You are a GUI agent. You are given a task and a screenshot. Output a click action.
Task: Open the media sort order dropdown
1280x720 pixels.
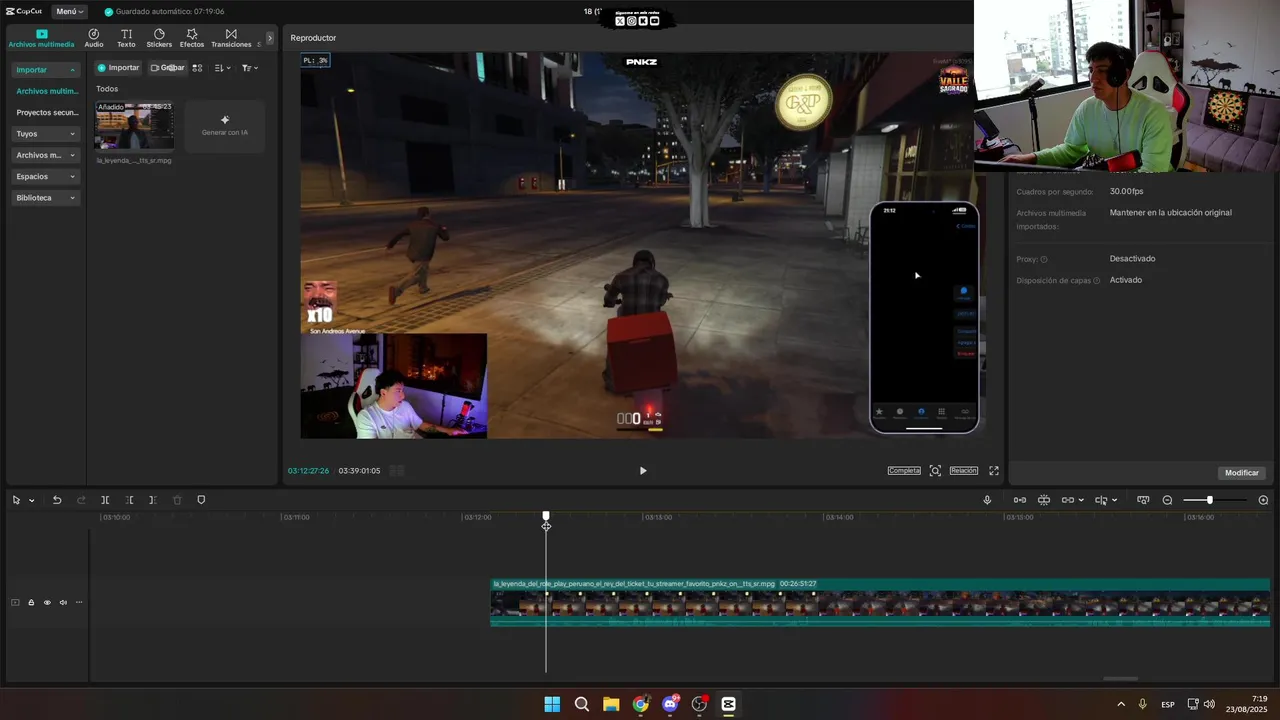click(223, 68)
